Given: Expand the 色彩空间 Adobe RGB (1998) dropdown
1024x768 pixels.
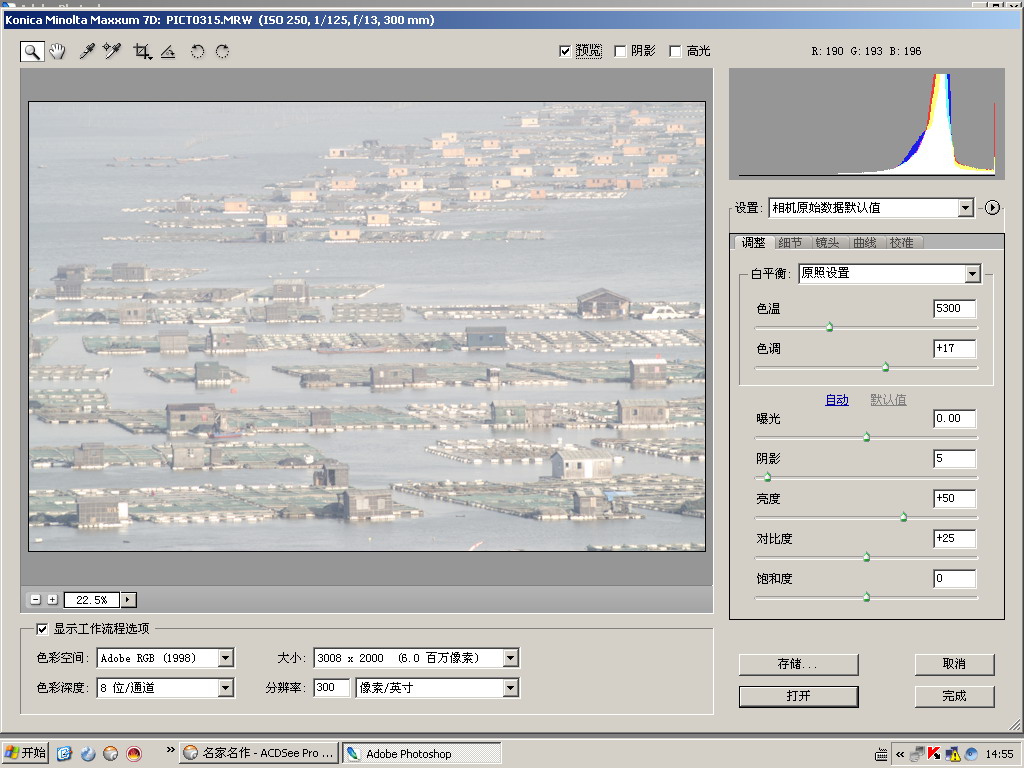Looking at the screenshot, I should pos(165,658).
